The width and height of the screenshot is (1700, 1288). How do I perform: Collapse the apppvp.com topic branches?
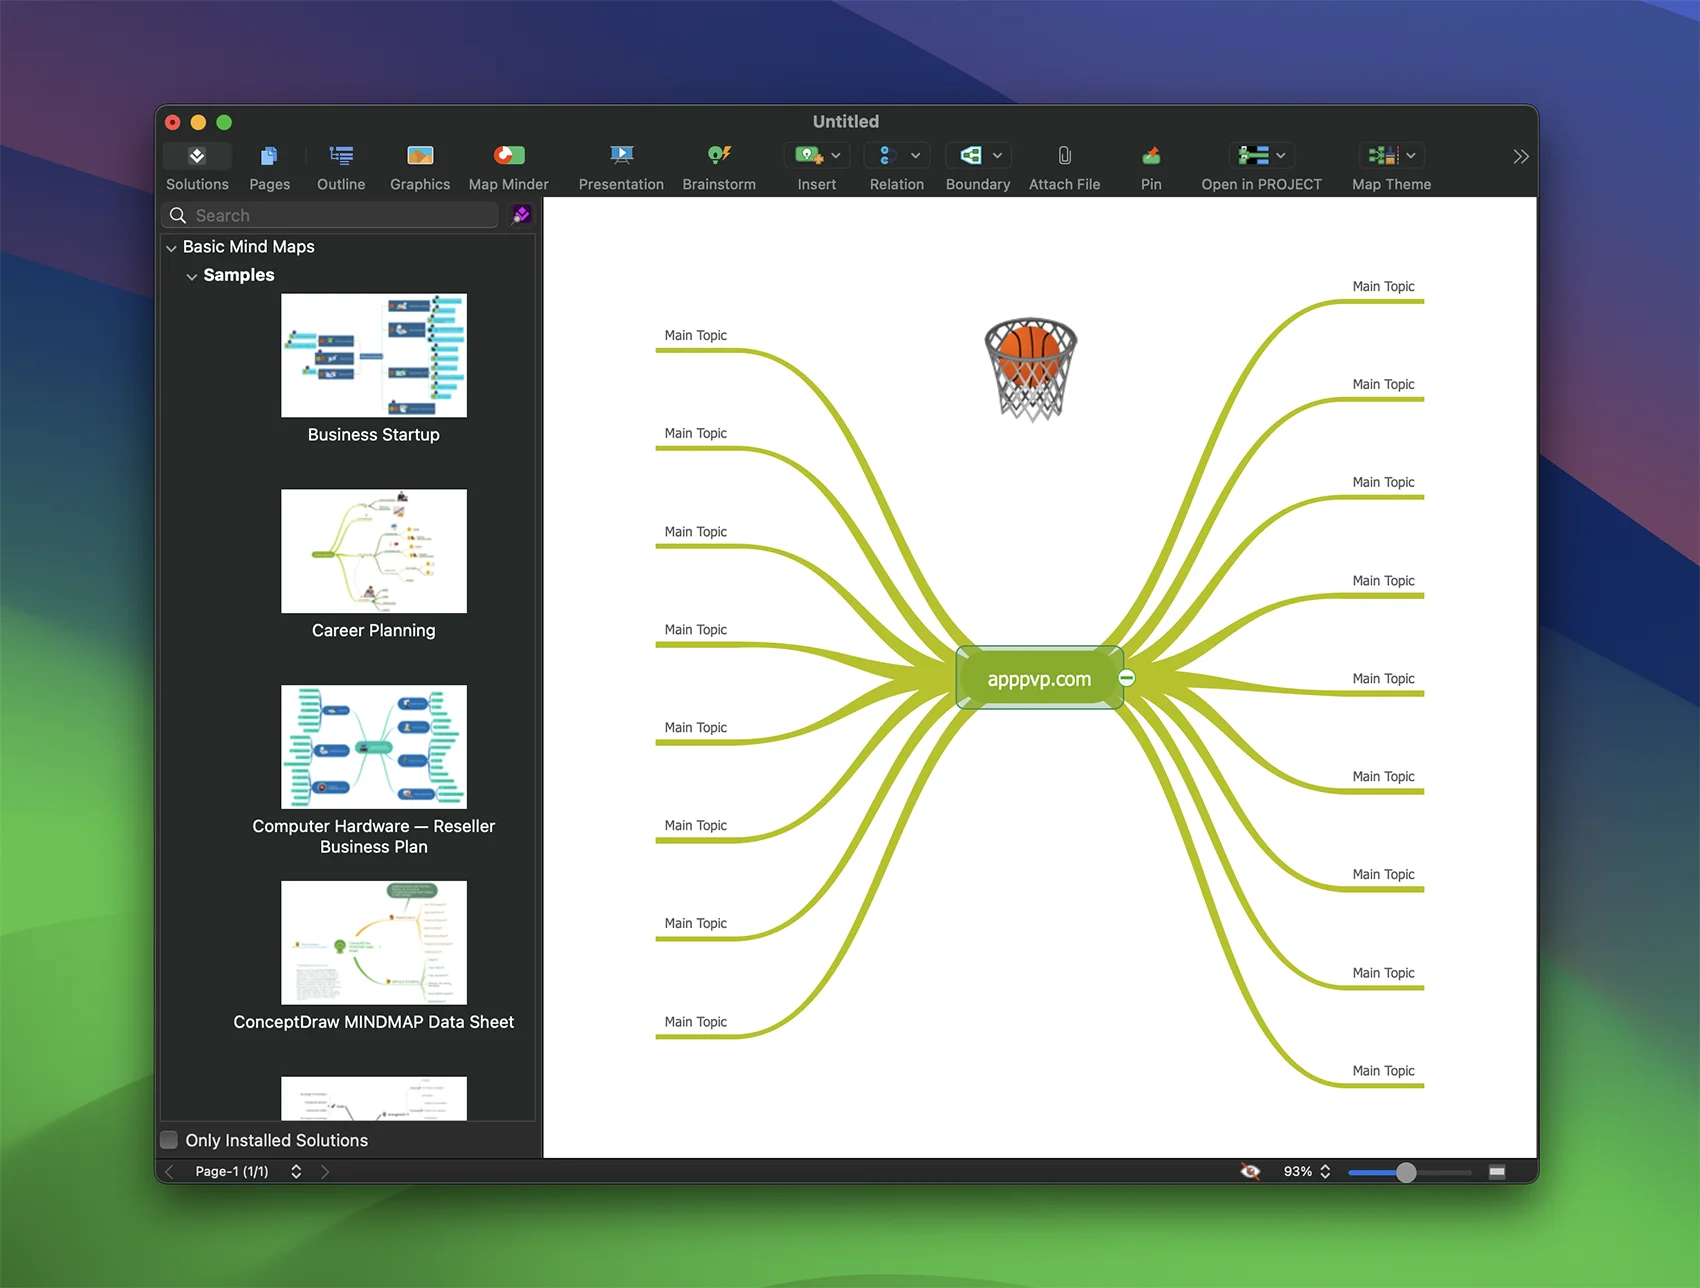coord(1127,678)
